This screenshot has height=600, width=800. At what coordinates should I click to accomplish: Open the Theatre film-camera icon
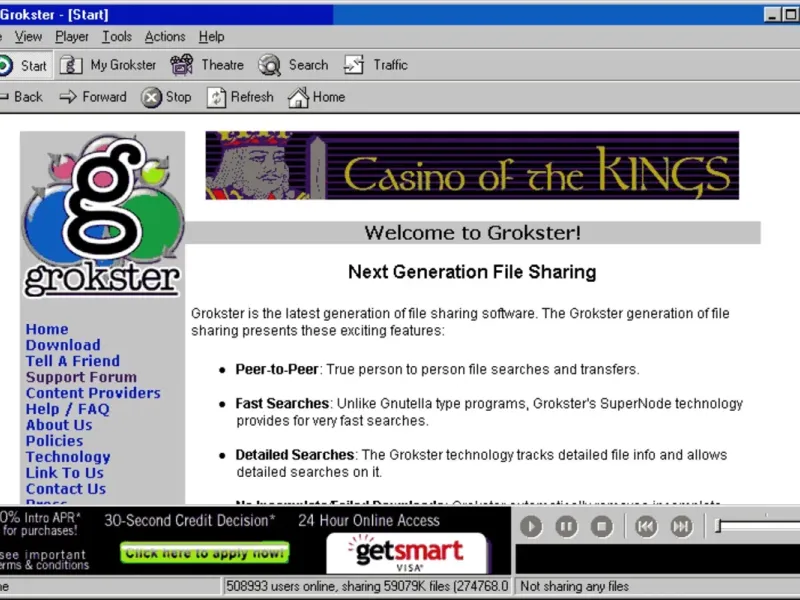coord(182,65)
